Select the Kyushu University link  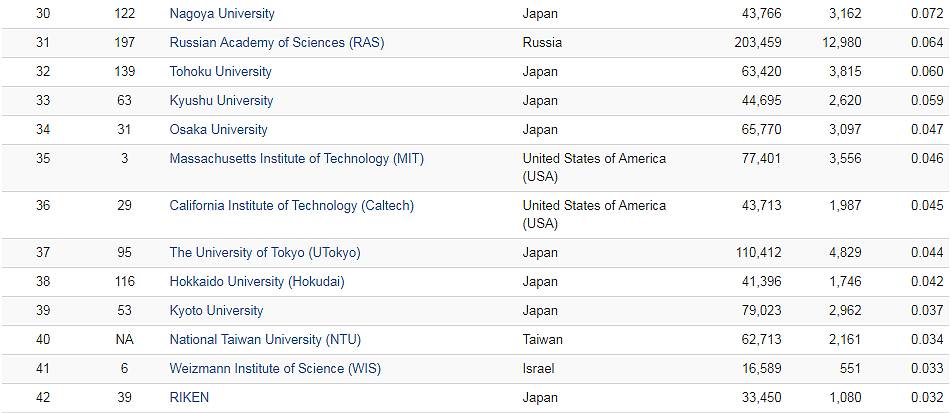point(221,101)
